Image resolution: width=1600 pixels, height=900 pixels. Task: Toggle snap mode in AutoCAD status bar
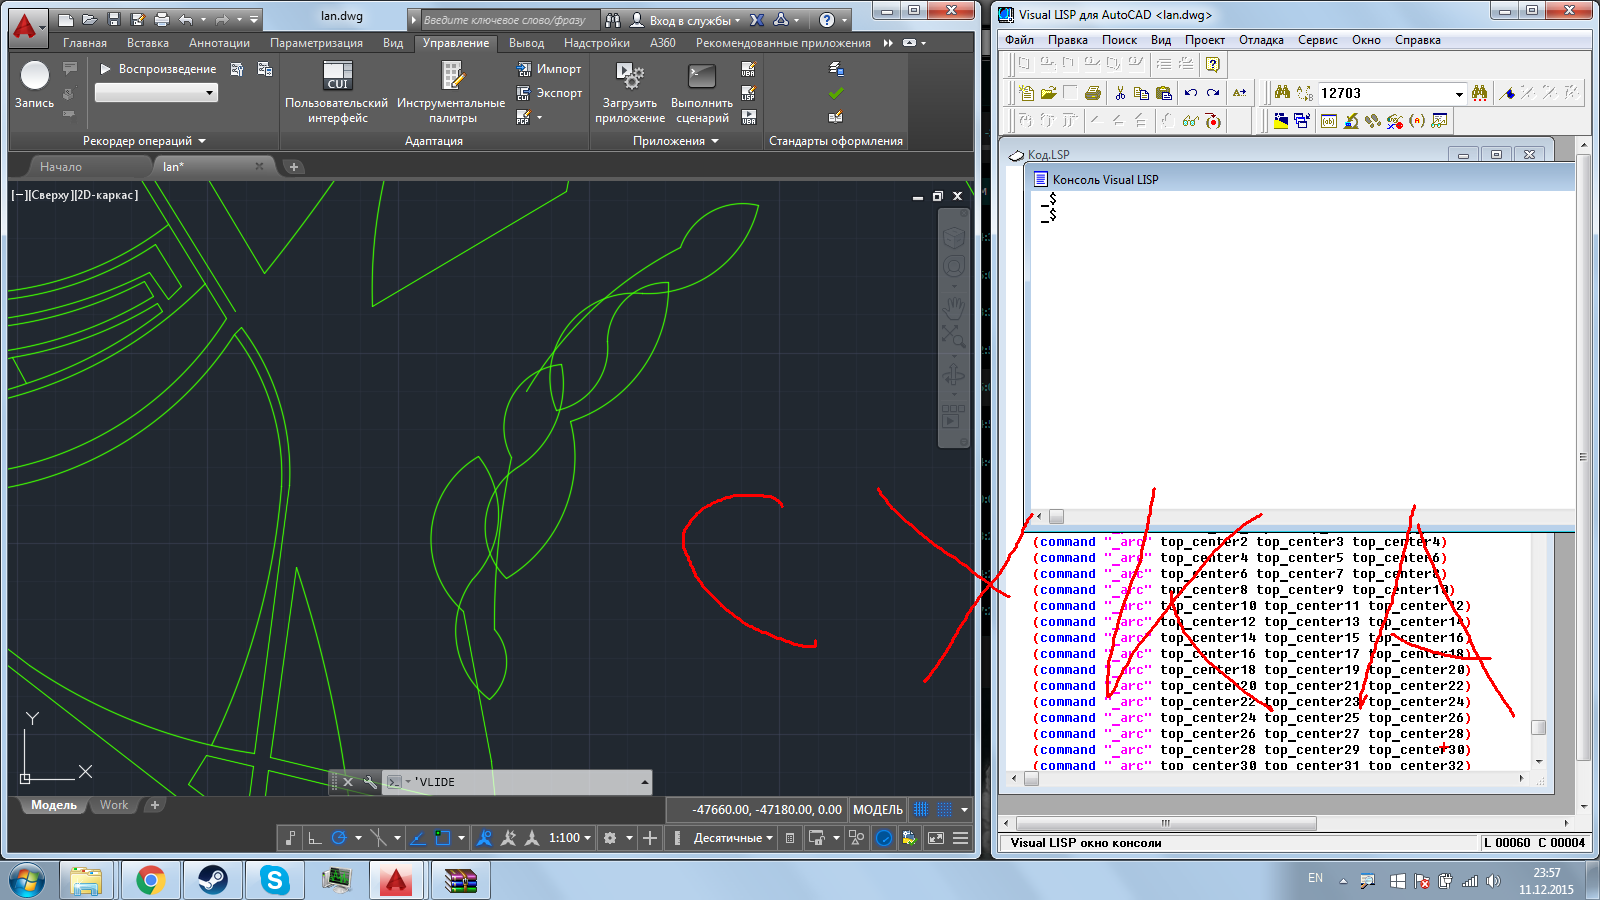pos(945,809)
